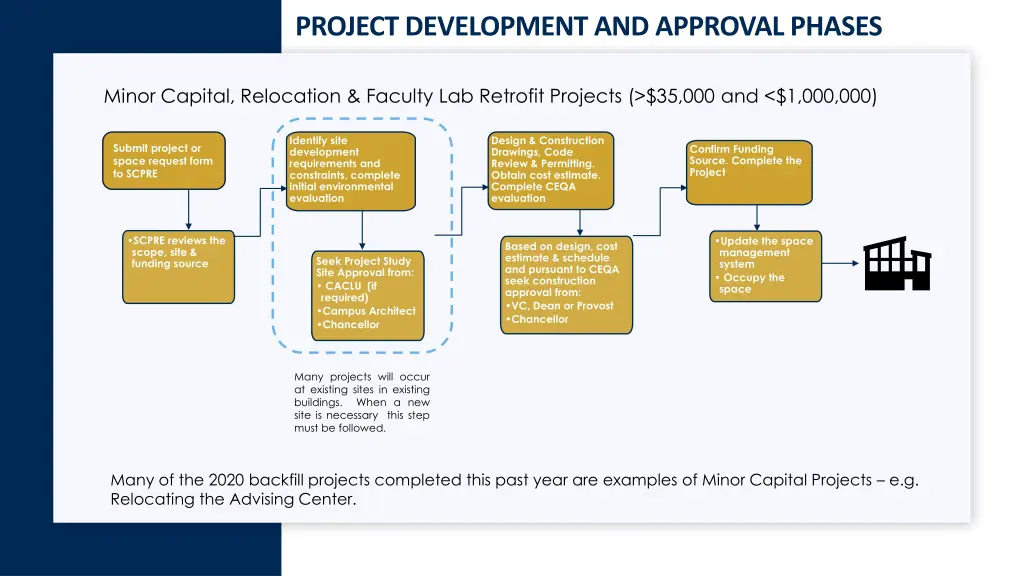Select the 'Submit project or space request form' box

[x=163, y=160]
